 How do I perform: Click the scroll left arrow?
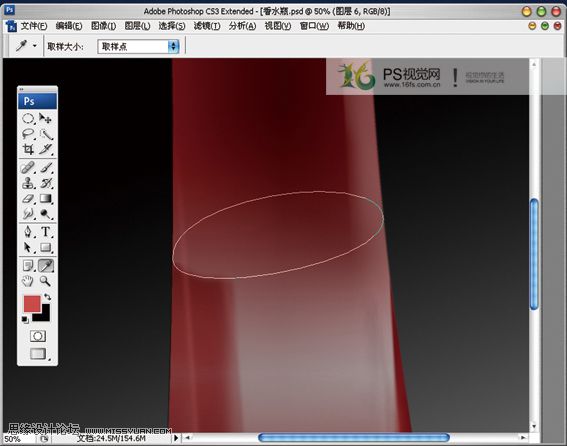[188, 438]
